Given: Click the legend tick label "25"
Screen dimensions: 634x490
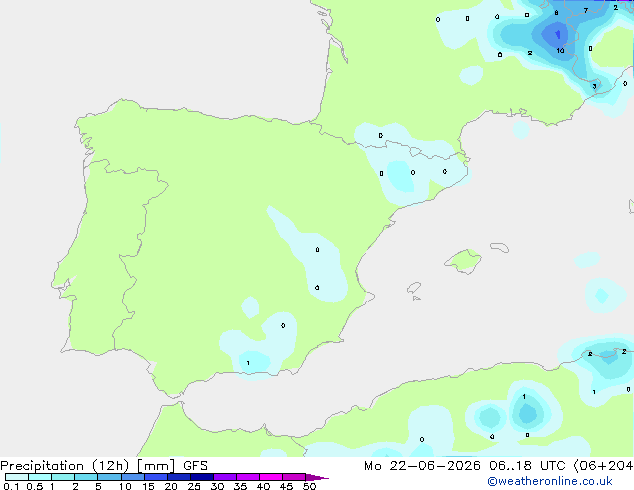Looking at the screenshot, I should [x=194, y=486].
